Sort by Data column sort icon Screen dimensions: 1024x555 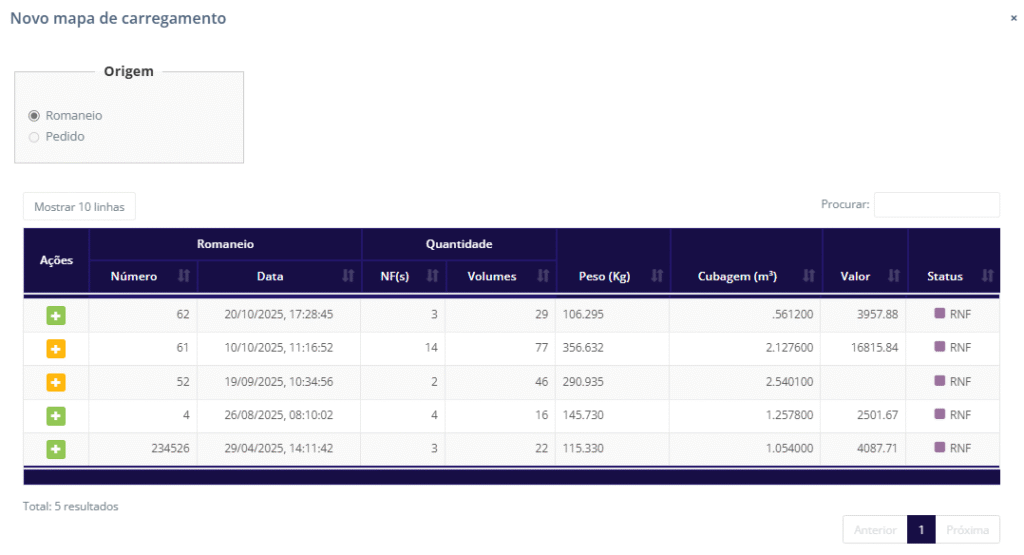(x=347, y=276)
